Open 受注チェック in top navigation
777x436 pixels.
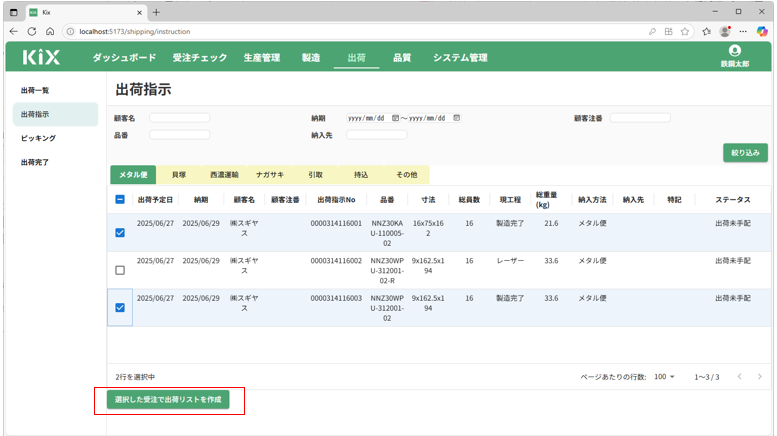coord(200,57)
